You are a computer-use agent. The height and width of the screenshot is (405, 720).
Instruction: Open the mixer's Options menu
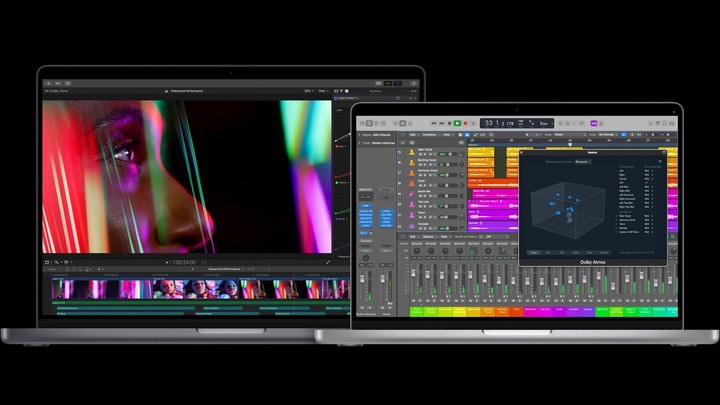(427, 237)
